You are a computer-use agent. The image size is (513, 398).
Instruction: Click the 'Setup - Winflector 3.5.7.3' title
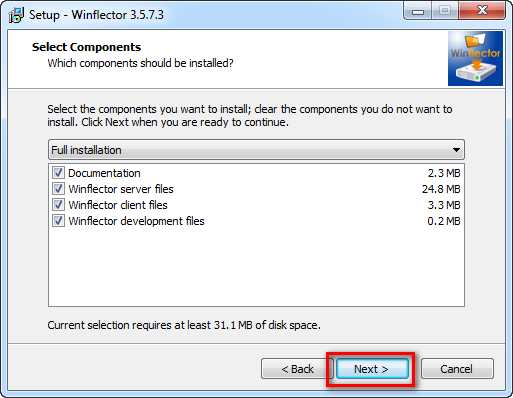coord(96,15)
